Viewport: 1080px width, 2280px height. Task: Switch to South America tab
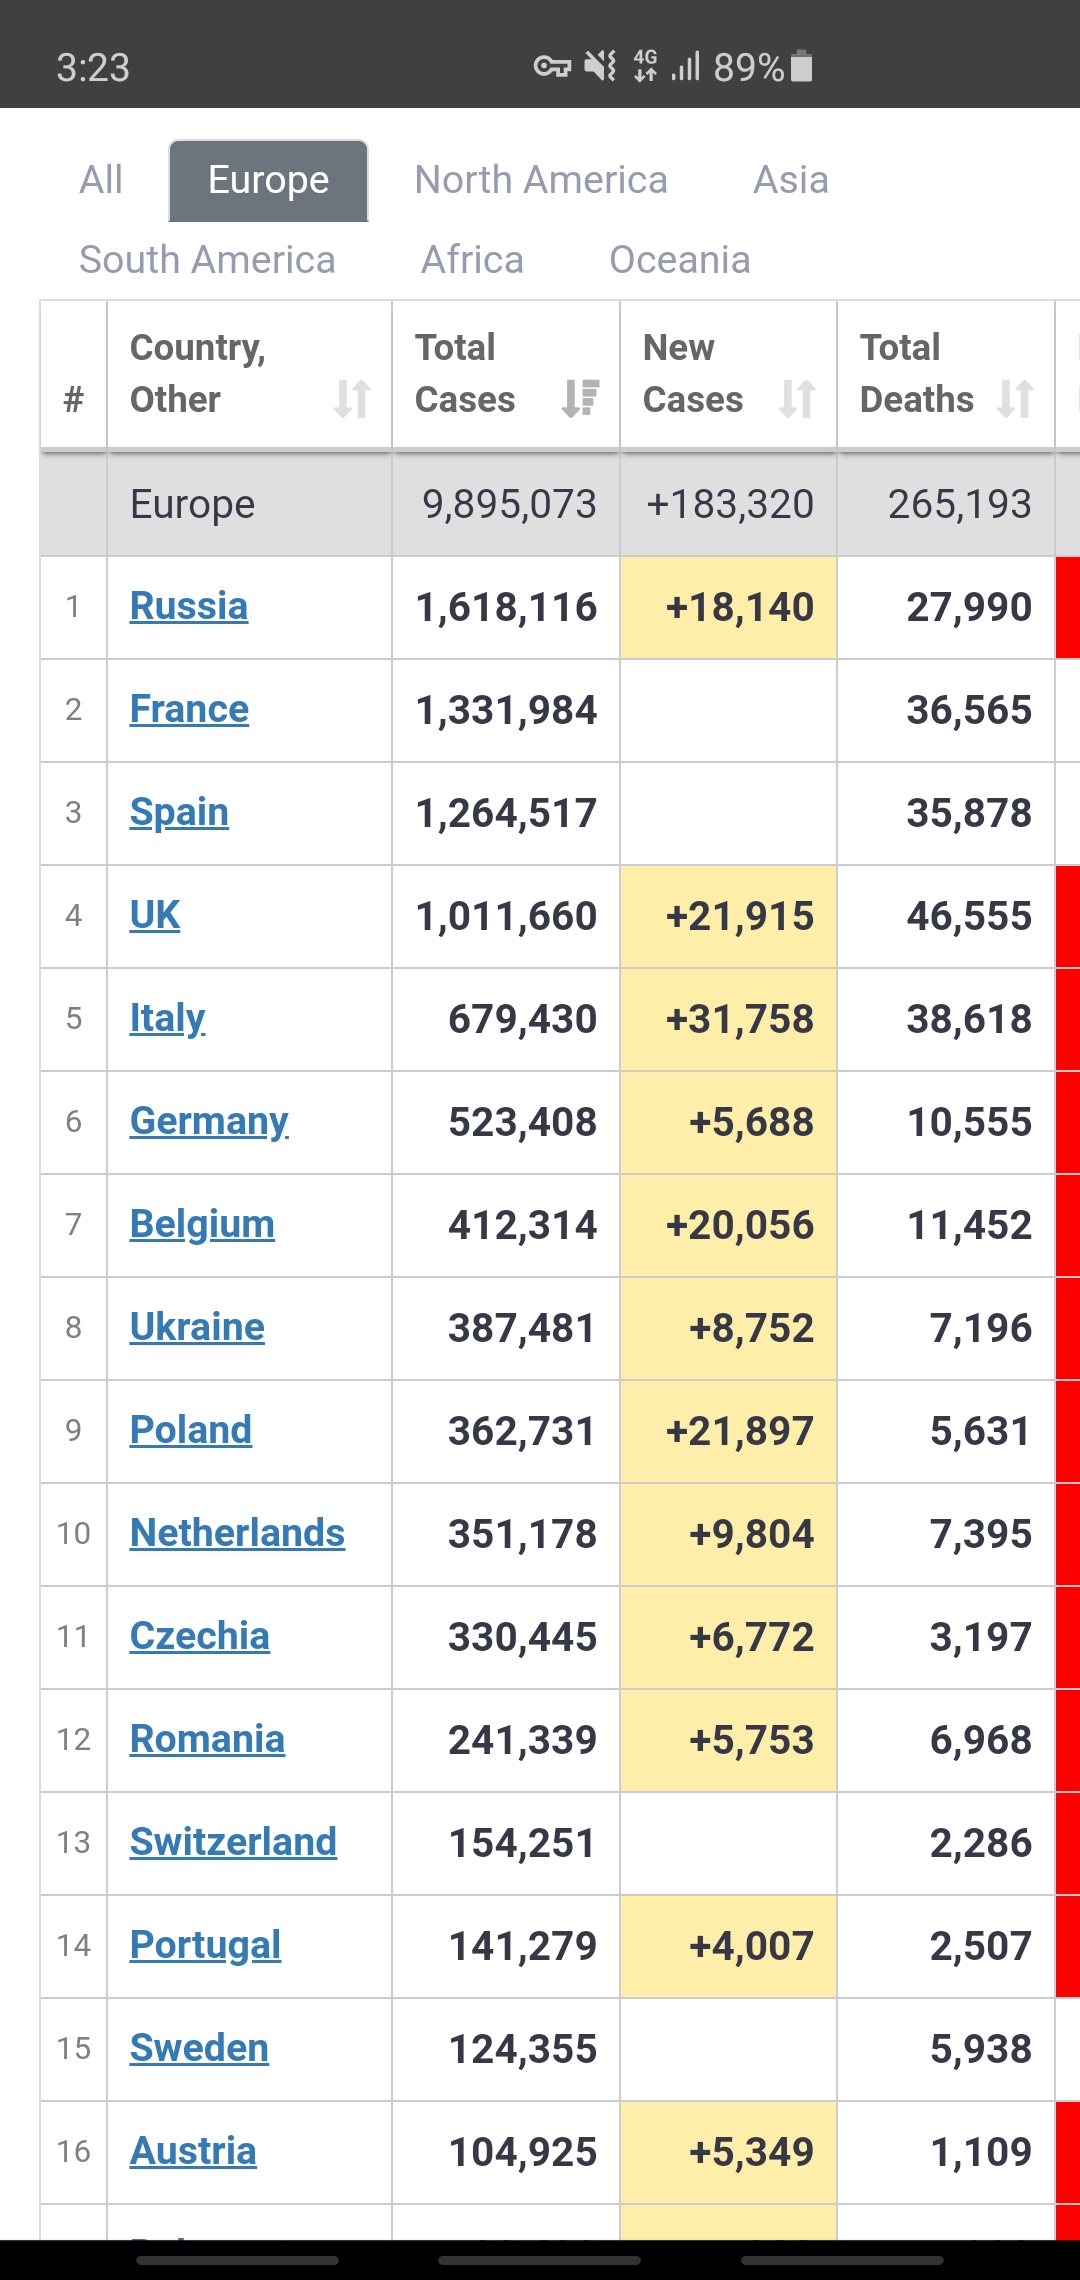[x=207, y=260]
